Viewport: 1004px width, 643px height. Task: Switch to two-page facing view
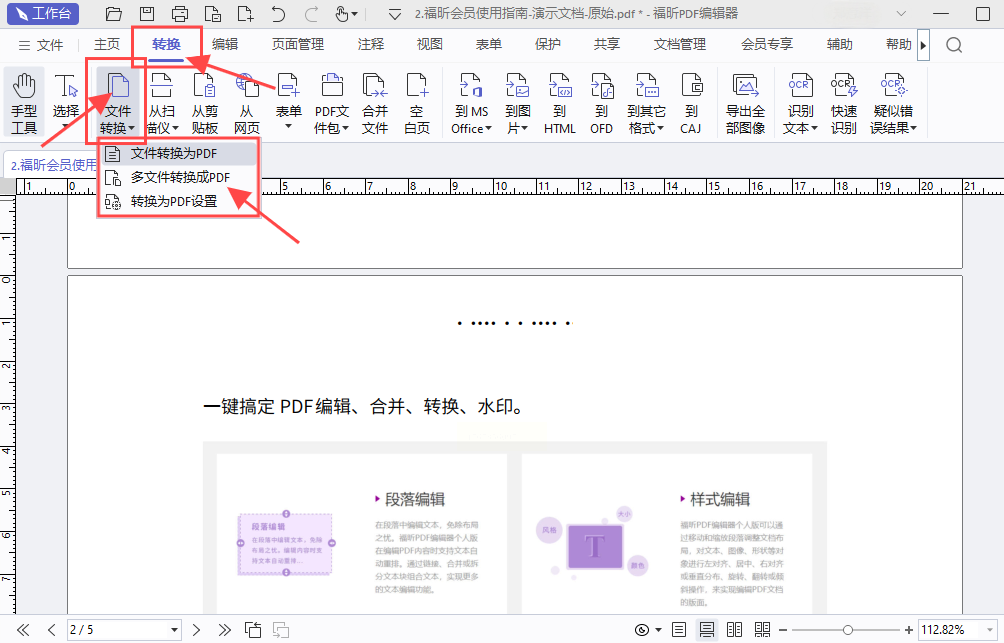(x=735, y=630)
